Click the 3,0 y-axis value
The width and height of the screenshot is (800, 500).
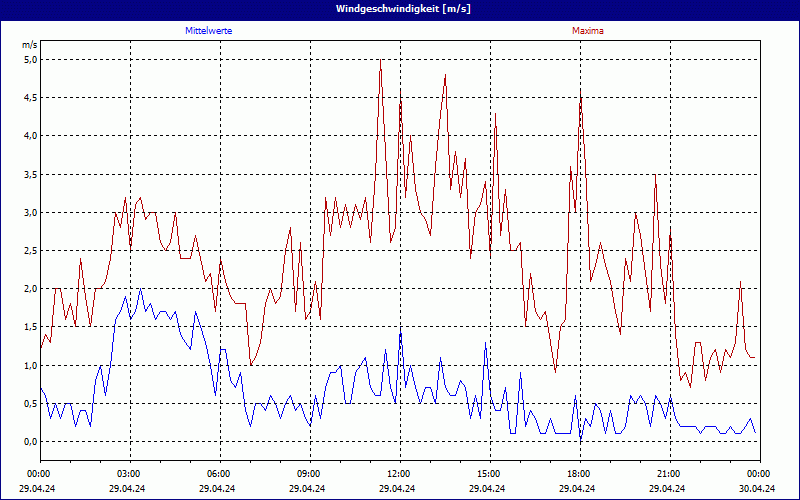pos(30,212)
